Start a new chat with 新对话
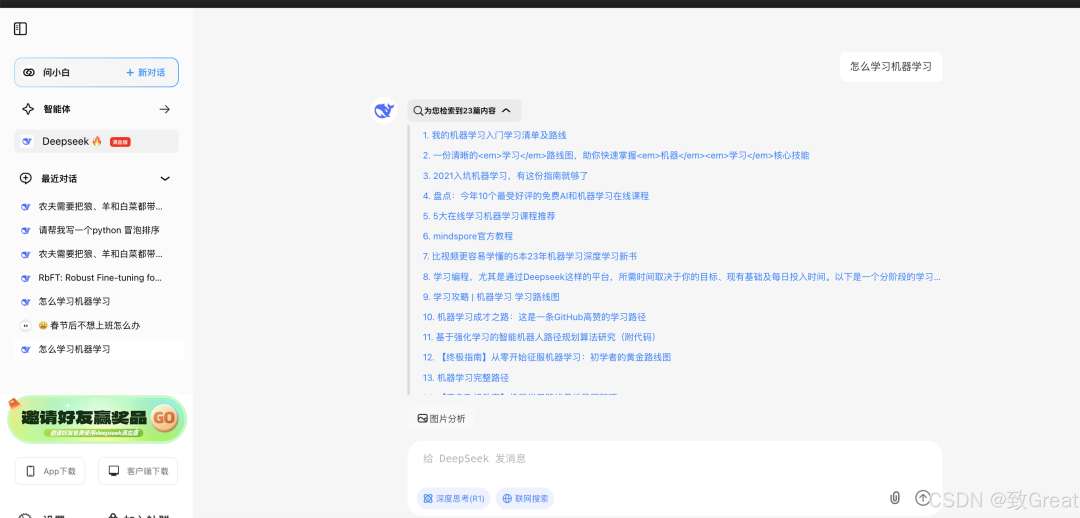The image size is (1080, 518). pos(145,72)
